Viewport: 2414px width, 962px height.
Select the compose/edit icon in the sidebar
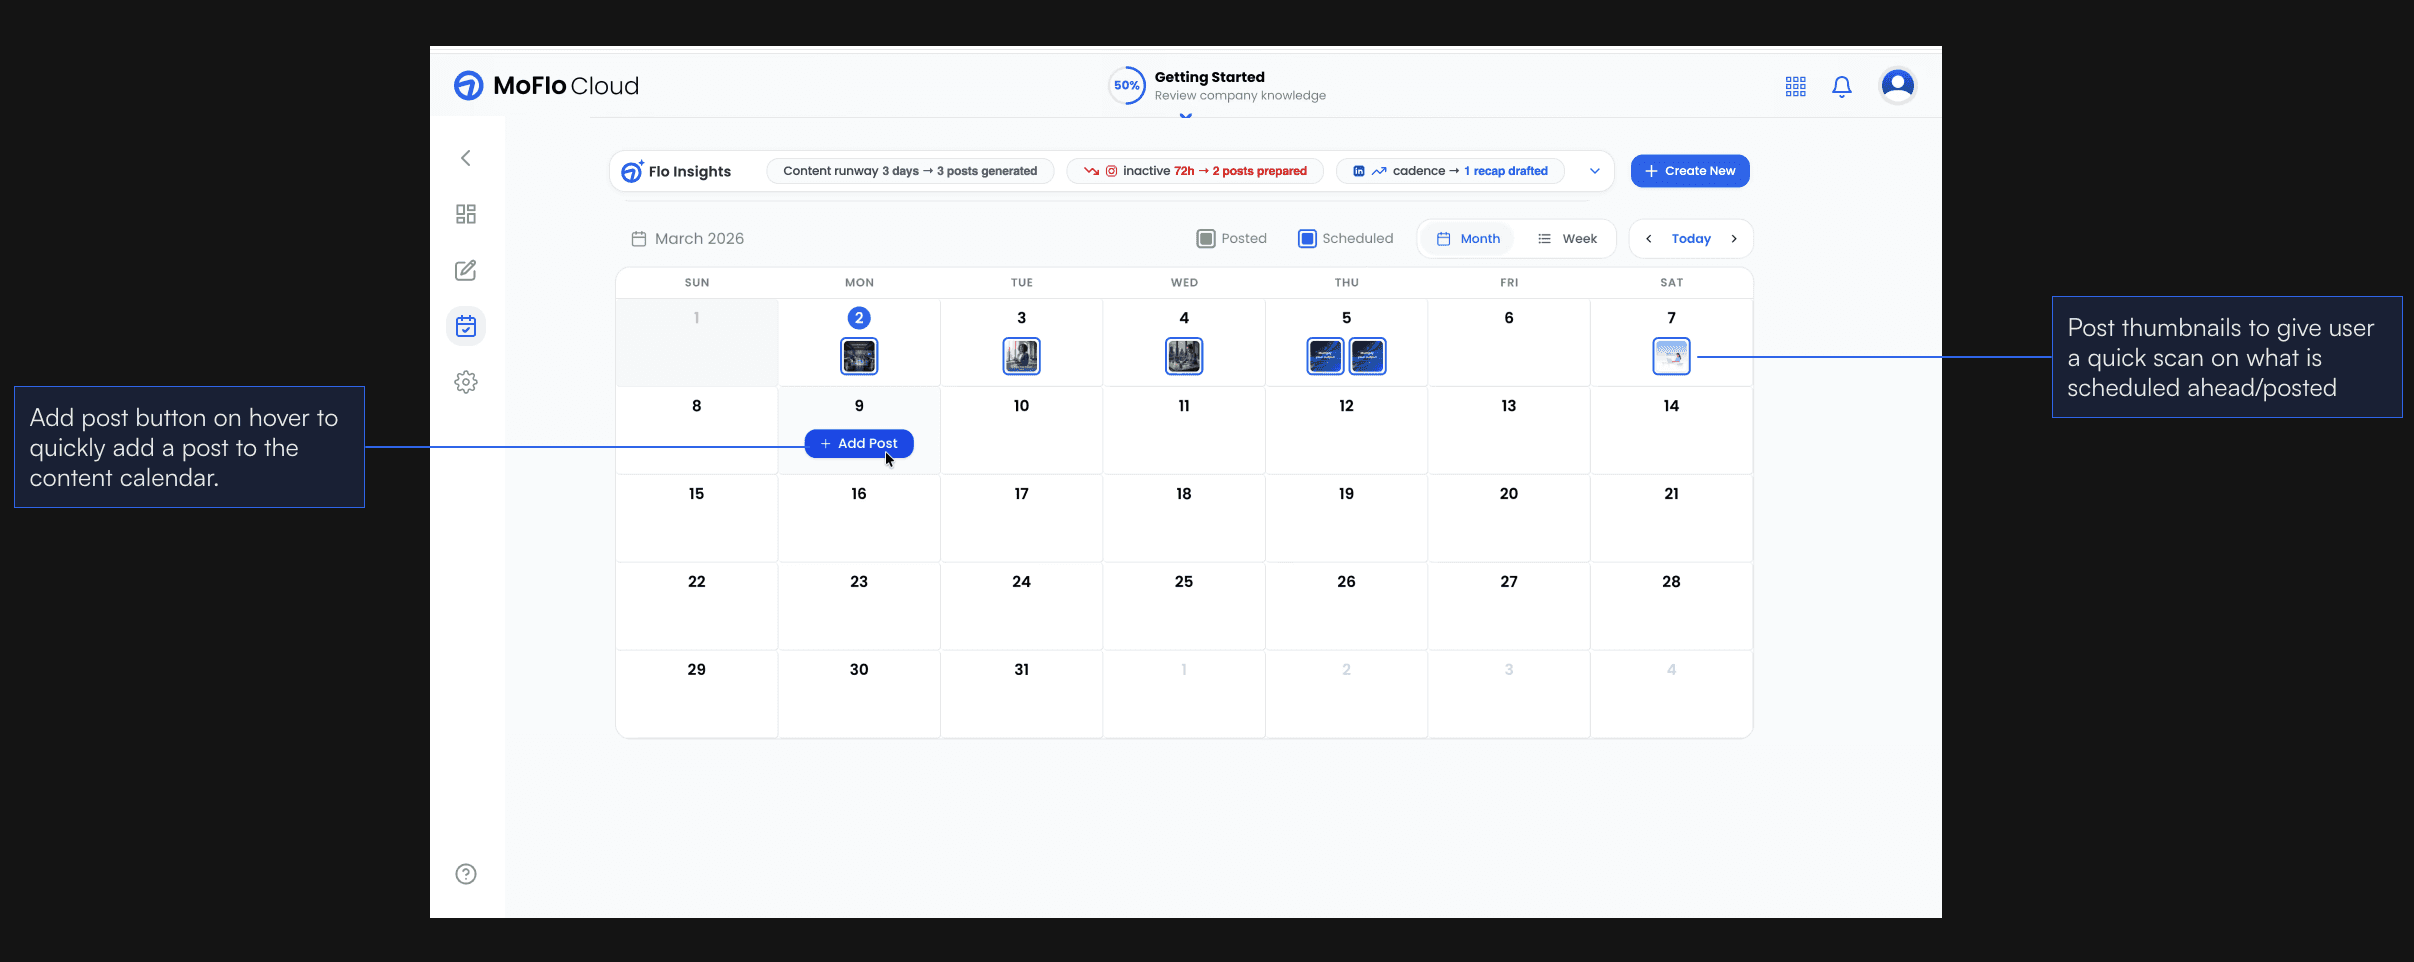466,270
